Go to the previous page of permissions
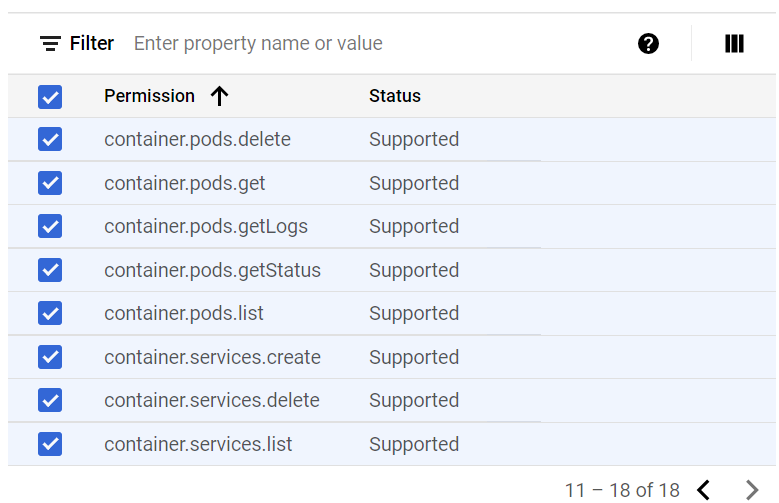 704,490
